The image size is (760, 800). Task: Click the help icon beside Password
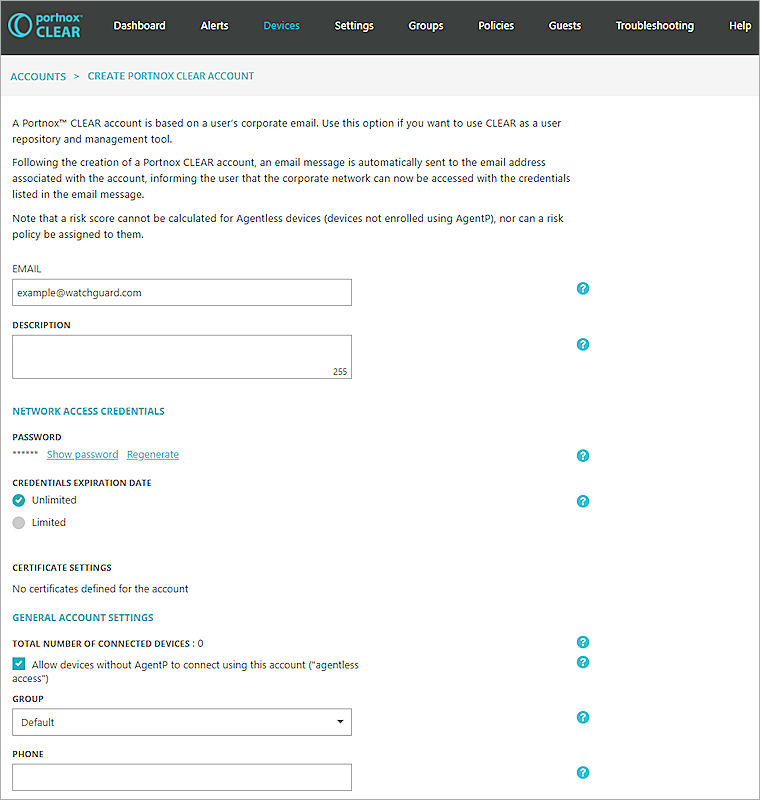[583, 455]
